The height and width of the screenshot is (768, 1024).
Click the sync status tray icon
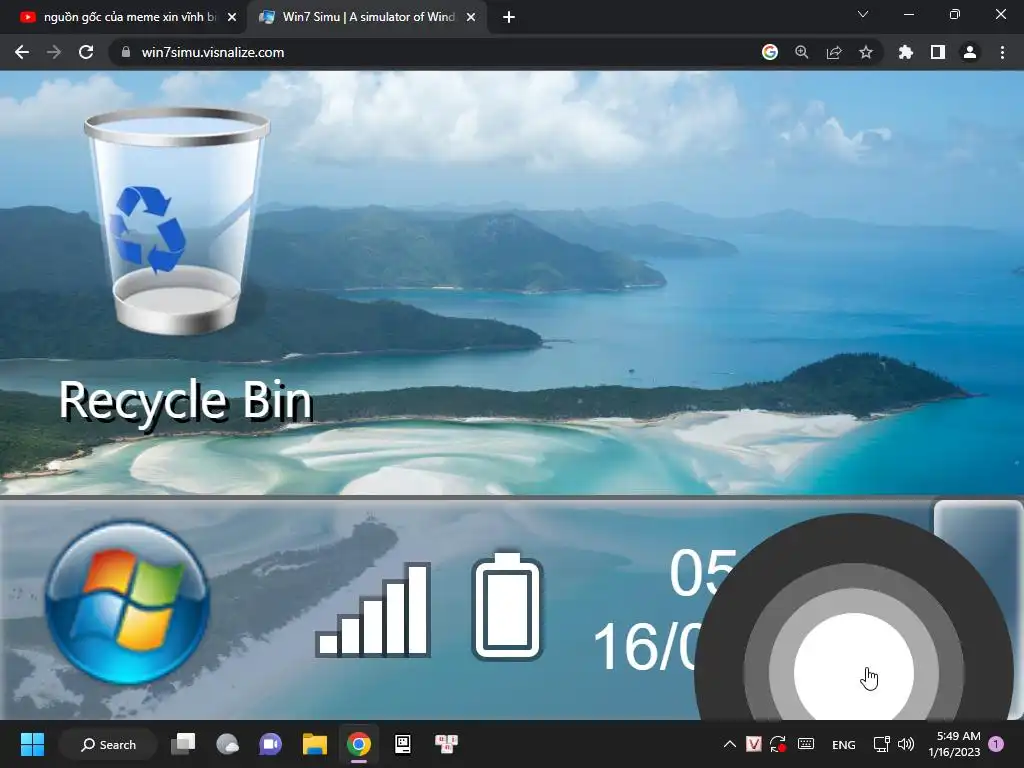[x=778, y=744]
